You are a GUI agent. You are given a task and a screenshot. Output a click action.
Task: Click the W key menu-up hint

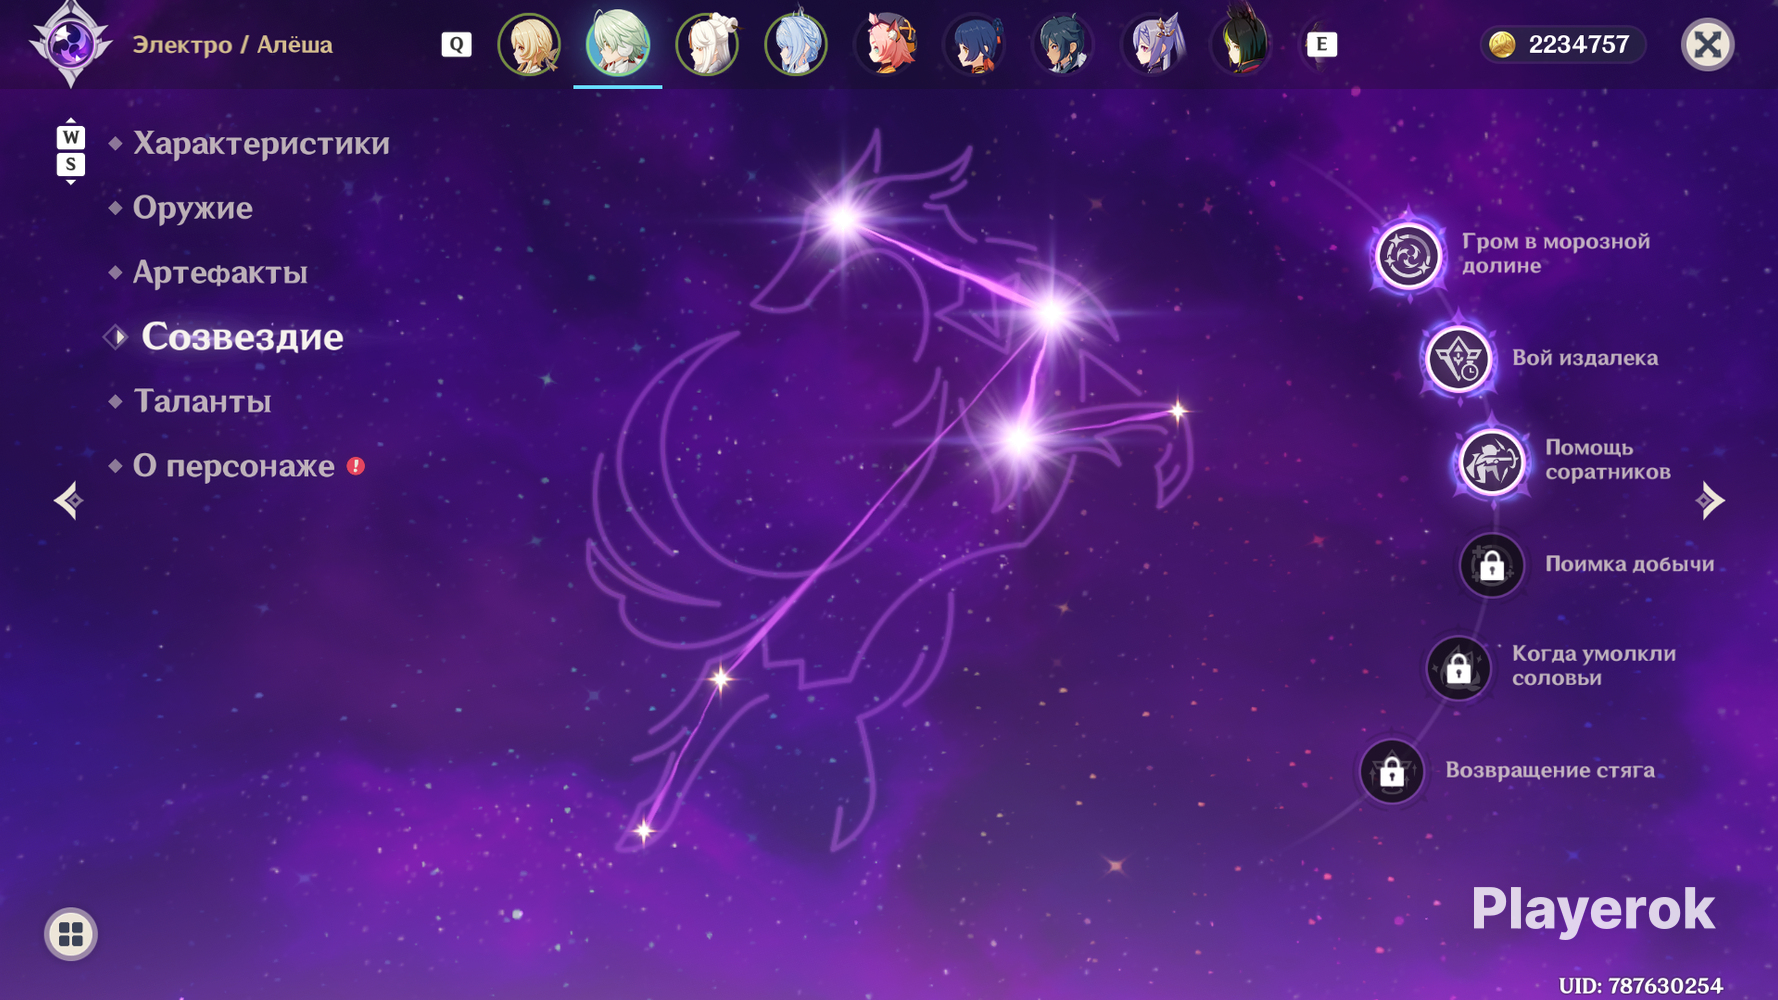click(70, 137)
